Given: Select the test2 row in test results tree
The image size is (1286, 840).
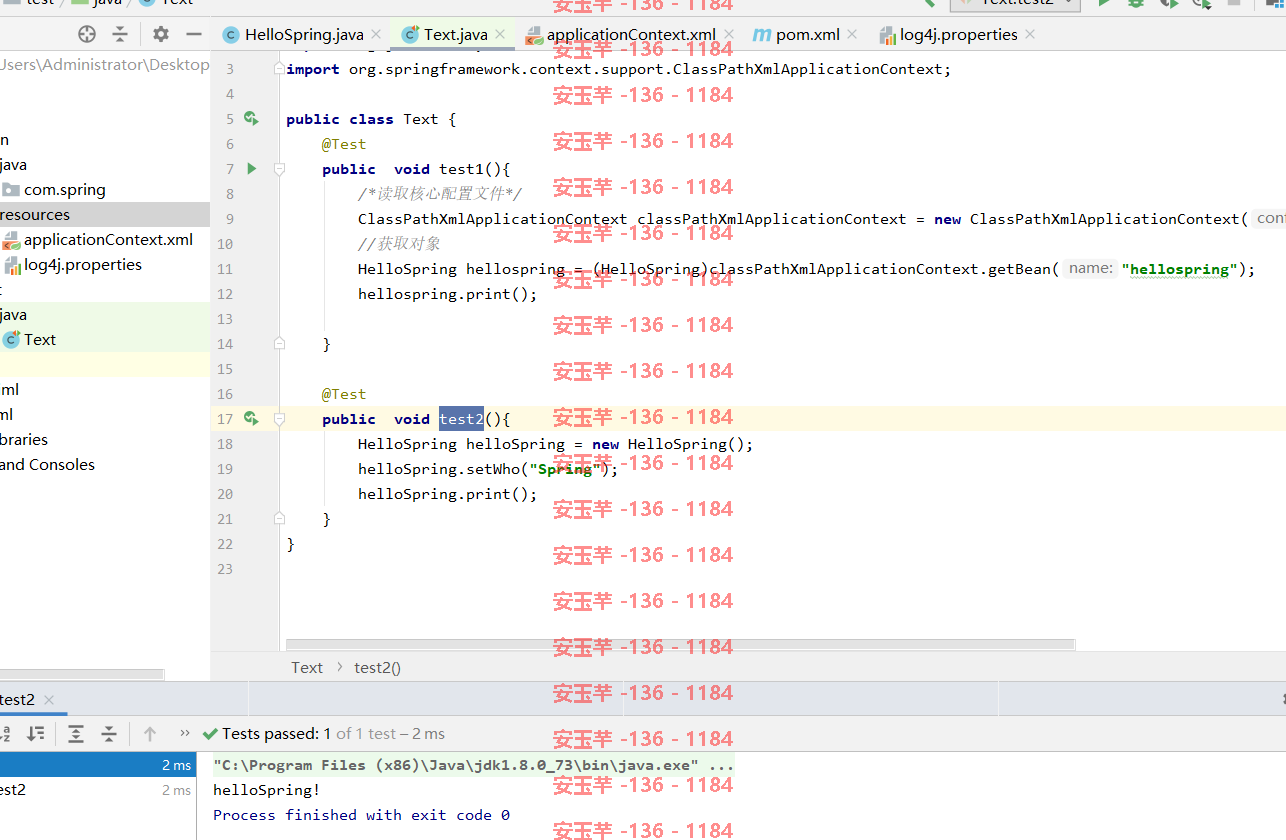Looking at the screenshot, I should [x=98, y=790].
